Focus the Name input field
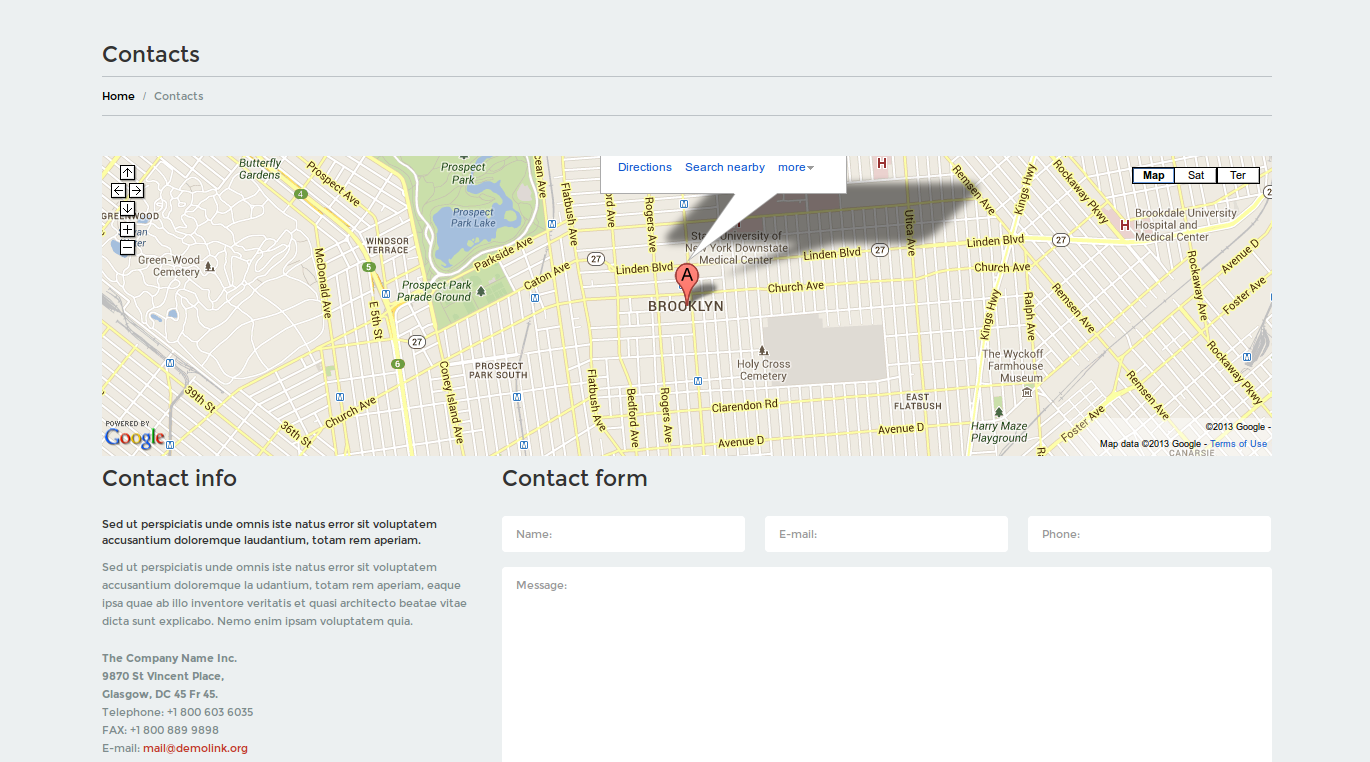Image resolution: width=1370 pixels, height=762 pixels. (x=623, y=534)
